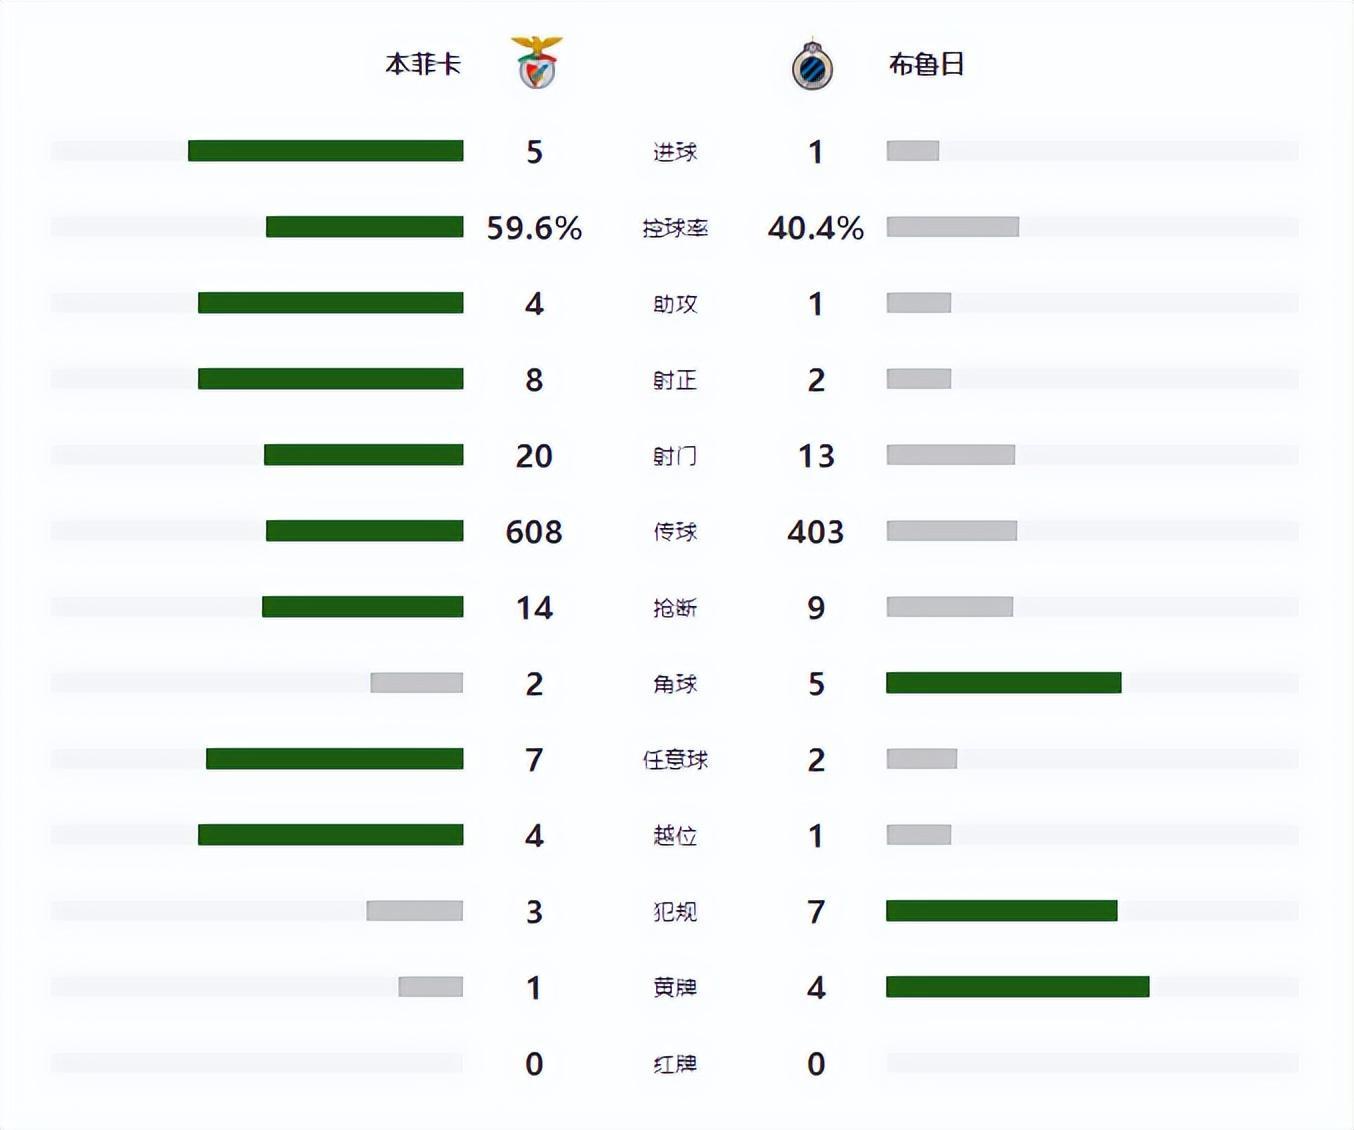This screenshot has width=1354, height=1130.
Task: Click the 越位 offside label
Action: click(675, 836)
